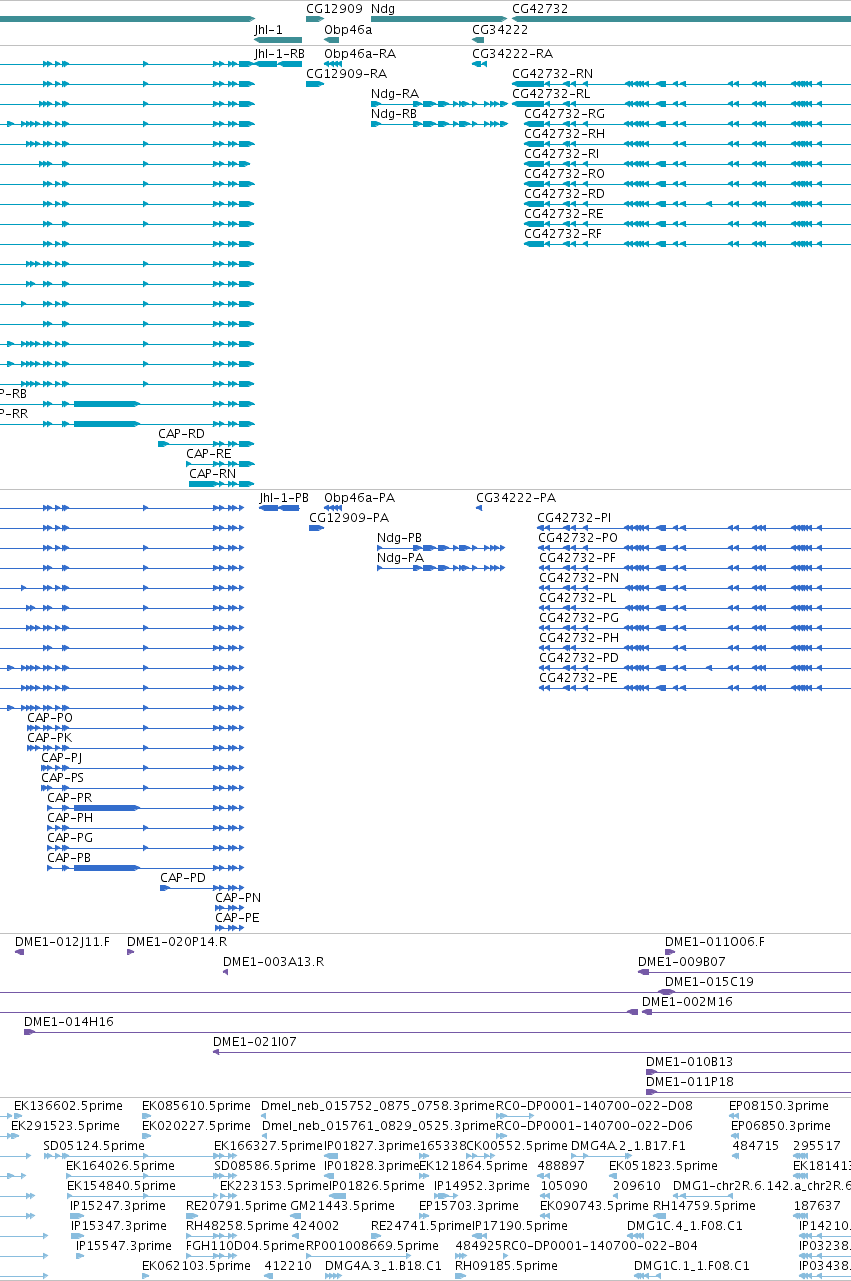Click transcript label CAP-RE

pyautogui.click(x=209, y=453)
